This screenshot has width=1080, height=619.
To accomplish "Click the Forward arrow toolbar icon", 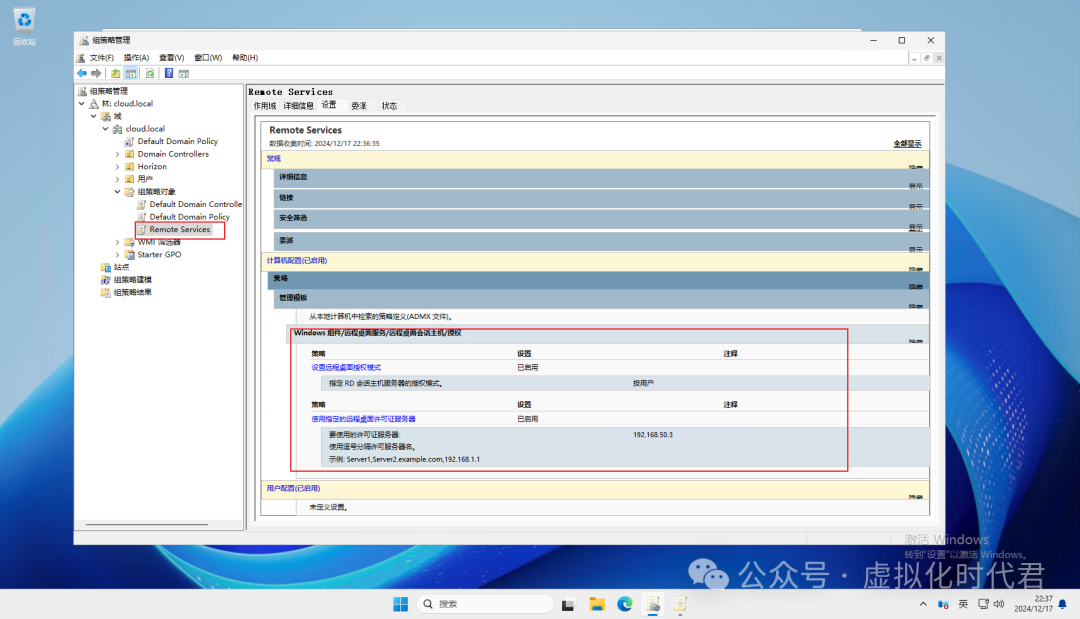I will point(96,73).
